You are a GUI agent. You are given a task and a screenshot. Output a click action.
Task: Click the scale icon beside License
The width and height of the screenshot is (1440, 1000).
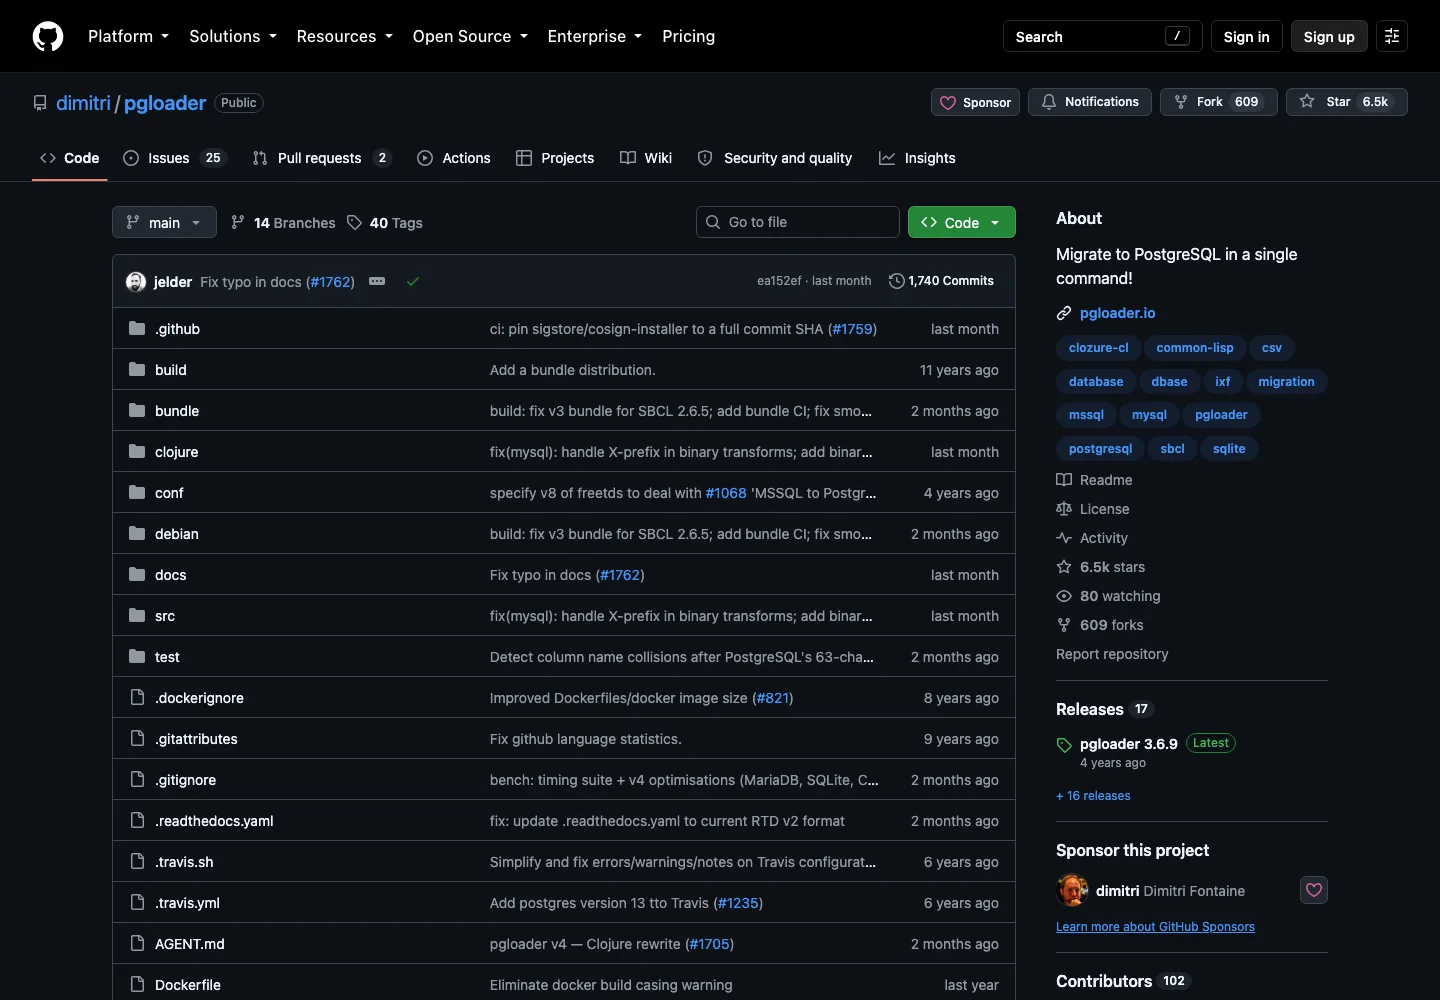coord(1064,509)
